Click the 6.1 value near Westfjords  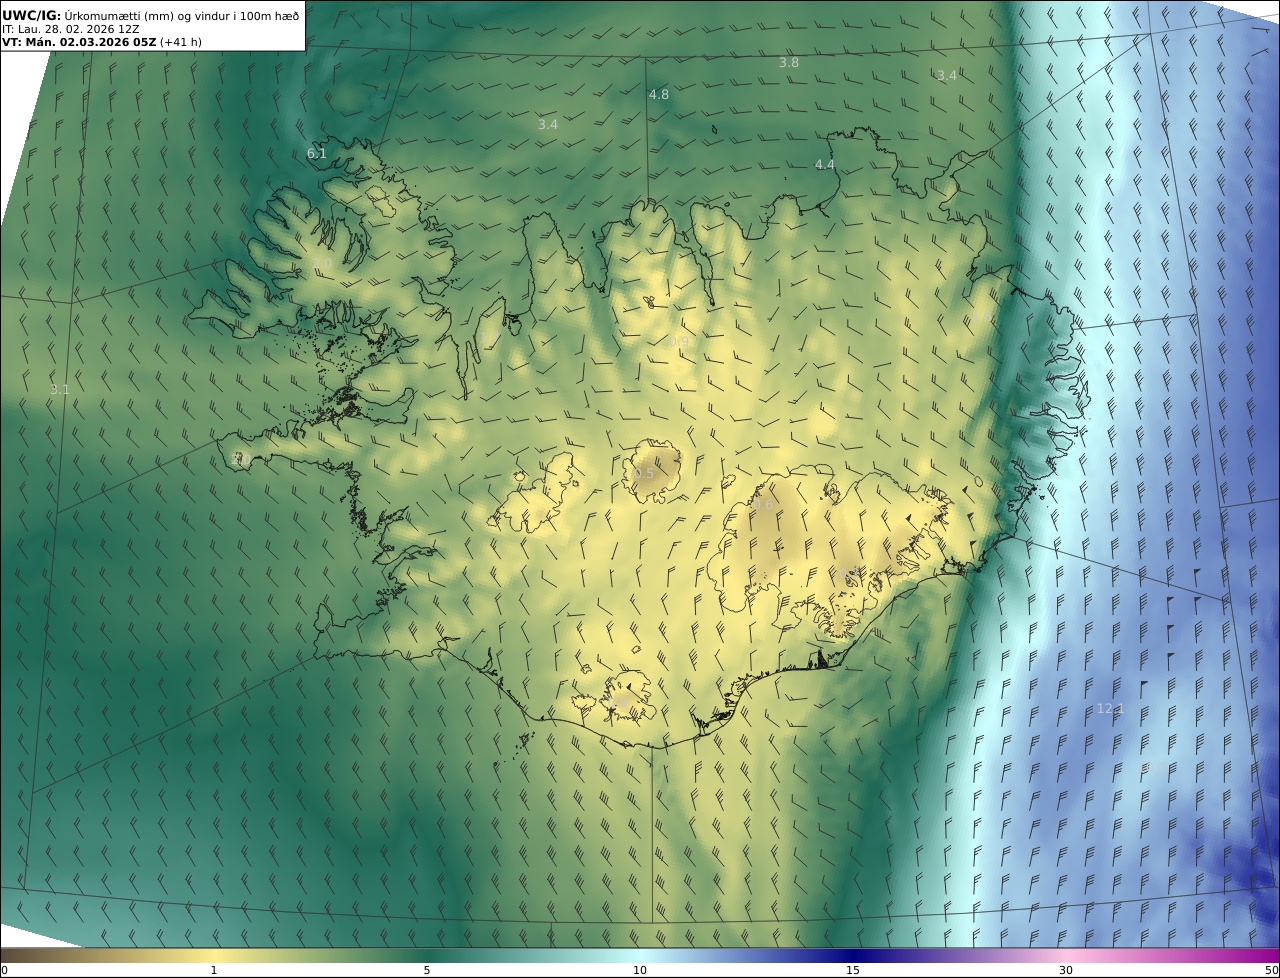pyautogui.click(x=317, y=153)
